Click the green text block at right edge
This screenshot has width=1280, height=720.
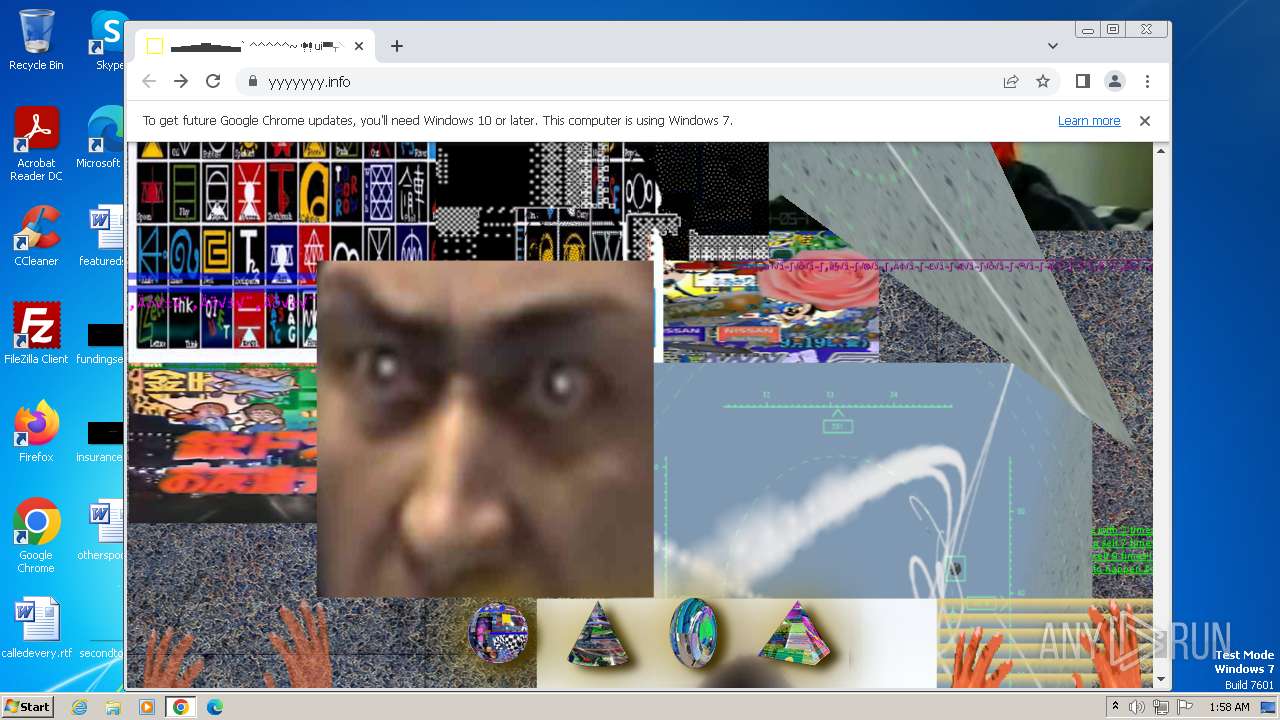(1122, 549)
